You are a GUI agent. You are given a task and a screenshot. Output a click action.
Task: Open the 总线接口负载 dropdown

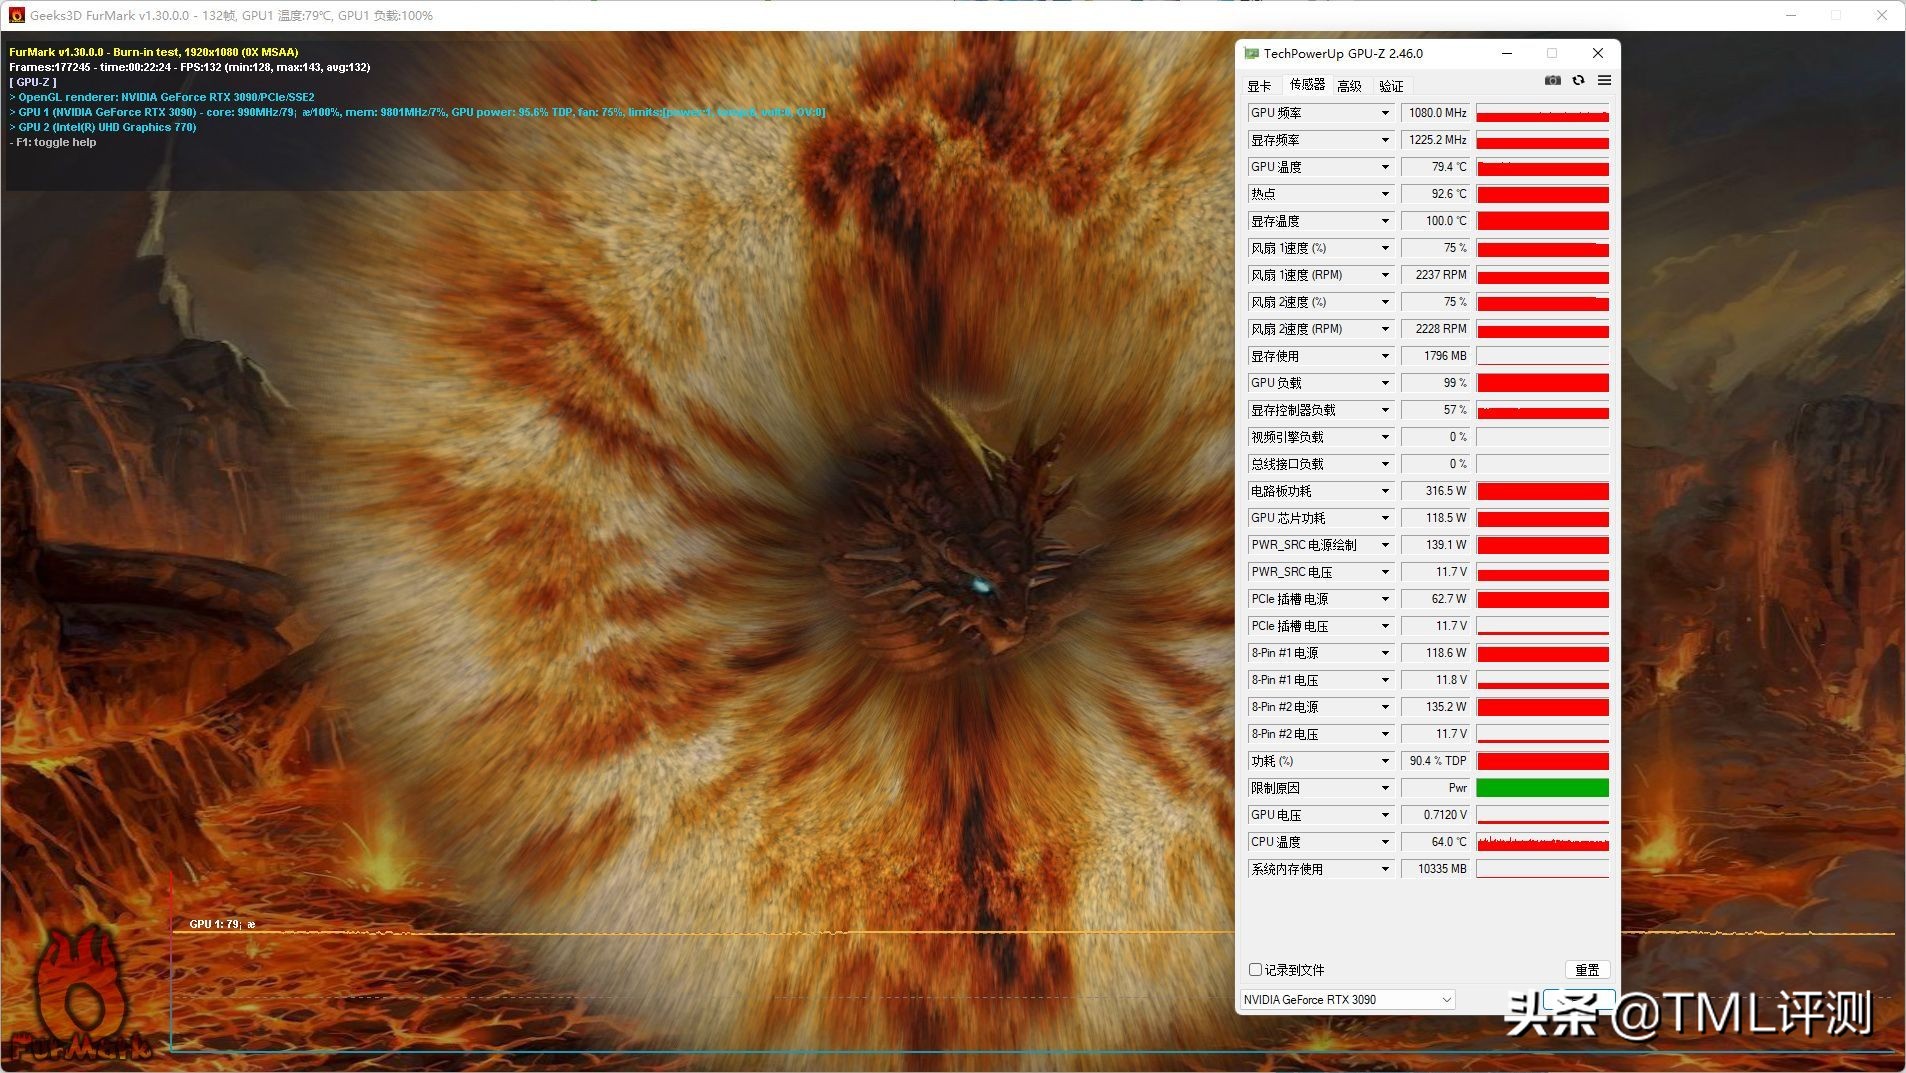click(x=1385, y=464)
